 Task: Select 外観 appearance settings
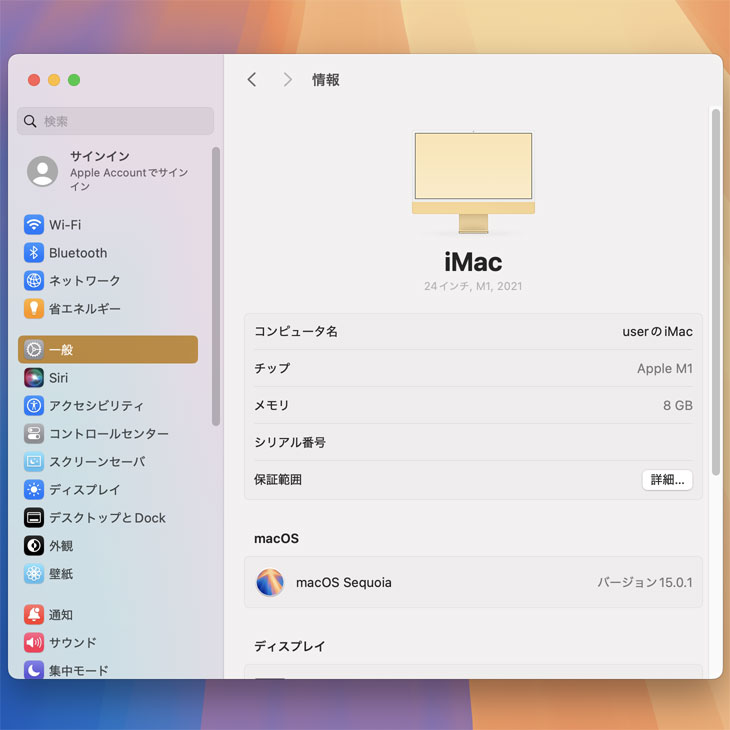point(60,546)
